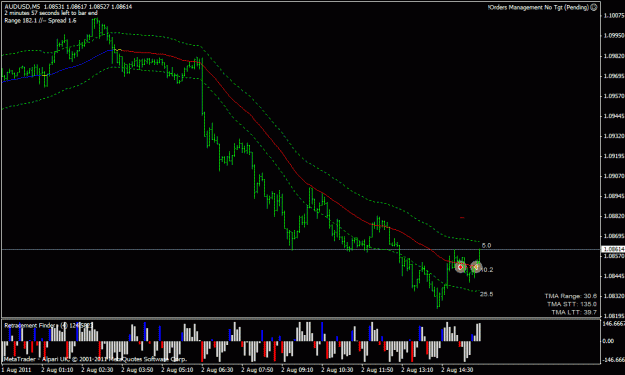This screenshot has height=375, width=625.
Task: Click the 1.09070 price axis label
Action: [x=614, y=176]
